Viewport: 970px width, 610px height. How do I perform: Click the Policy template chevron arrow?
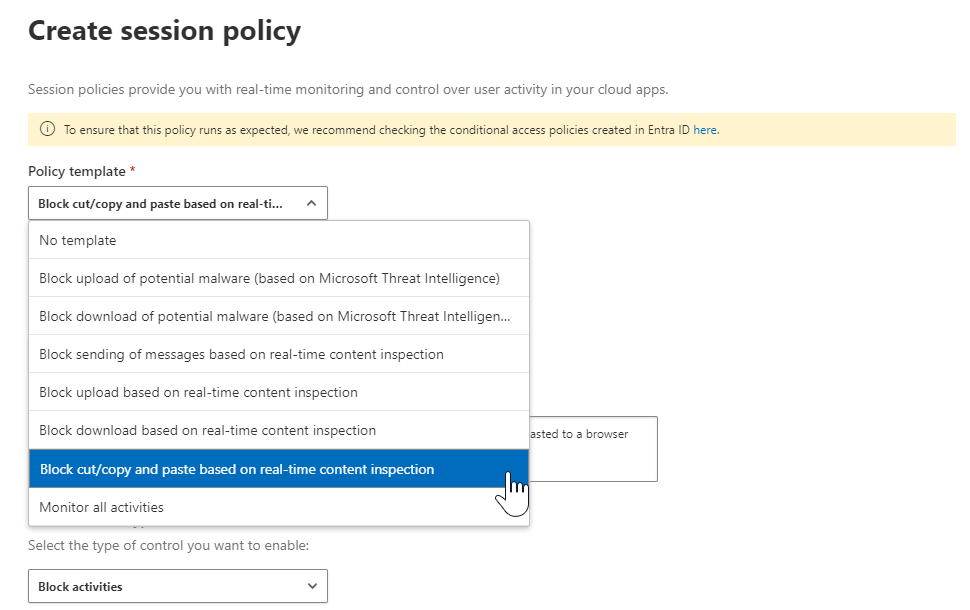tap(311, 204)
